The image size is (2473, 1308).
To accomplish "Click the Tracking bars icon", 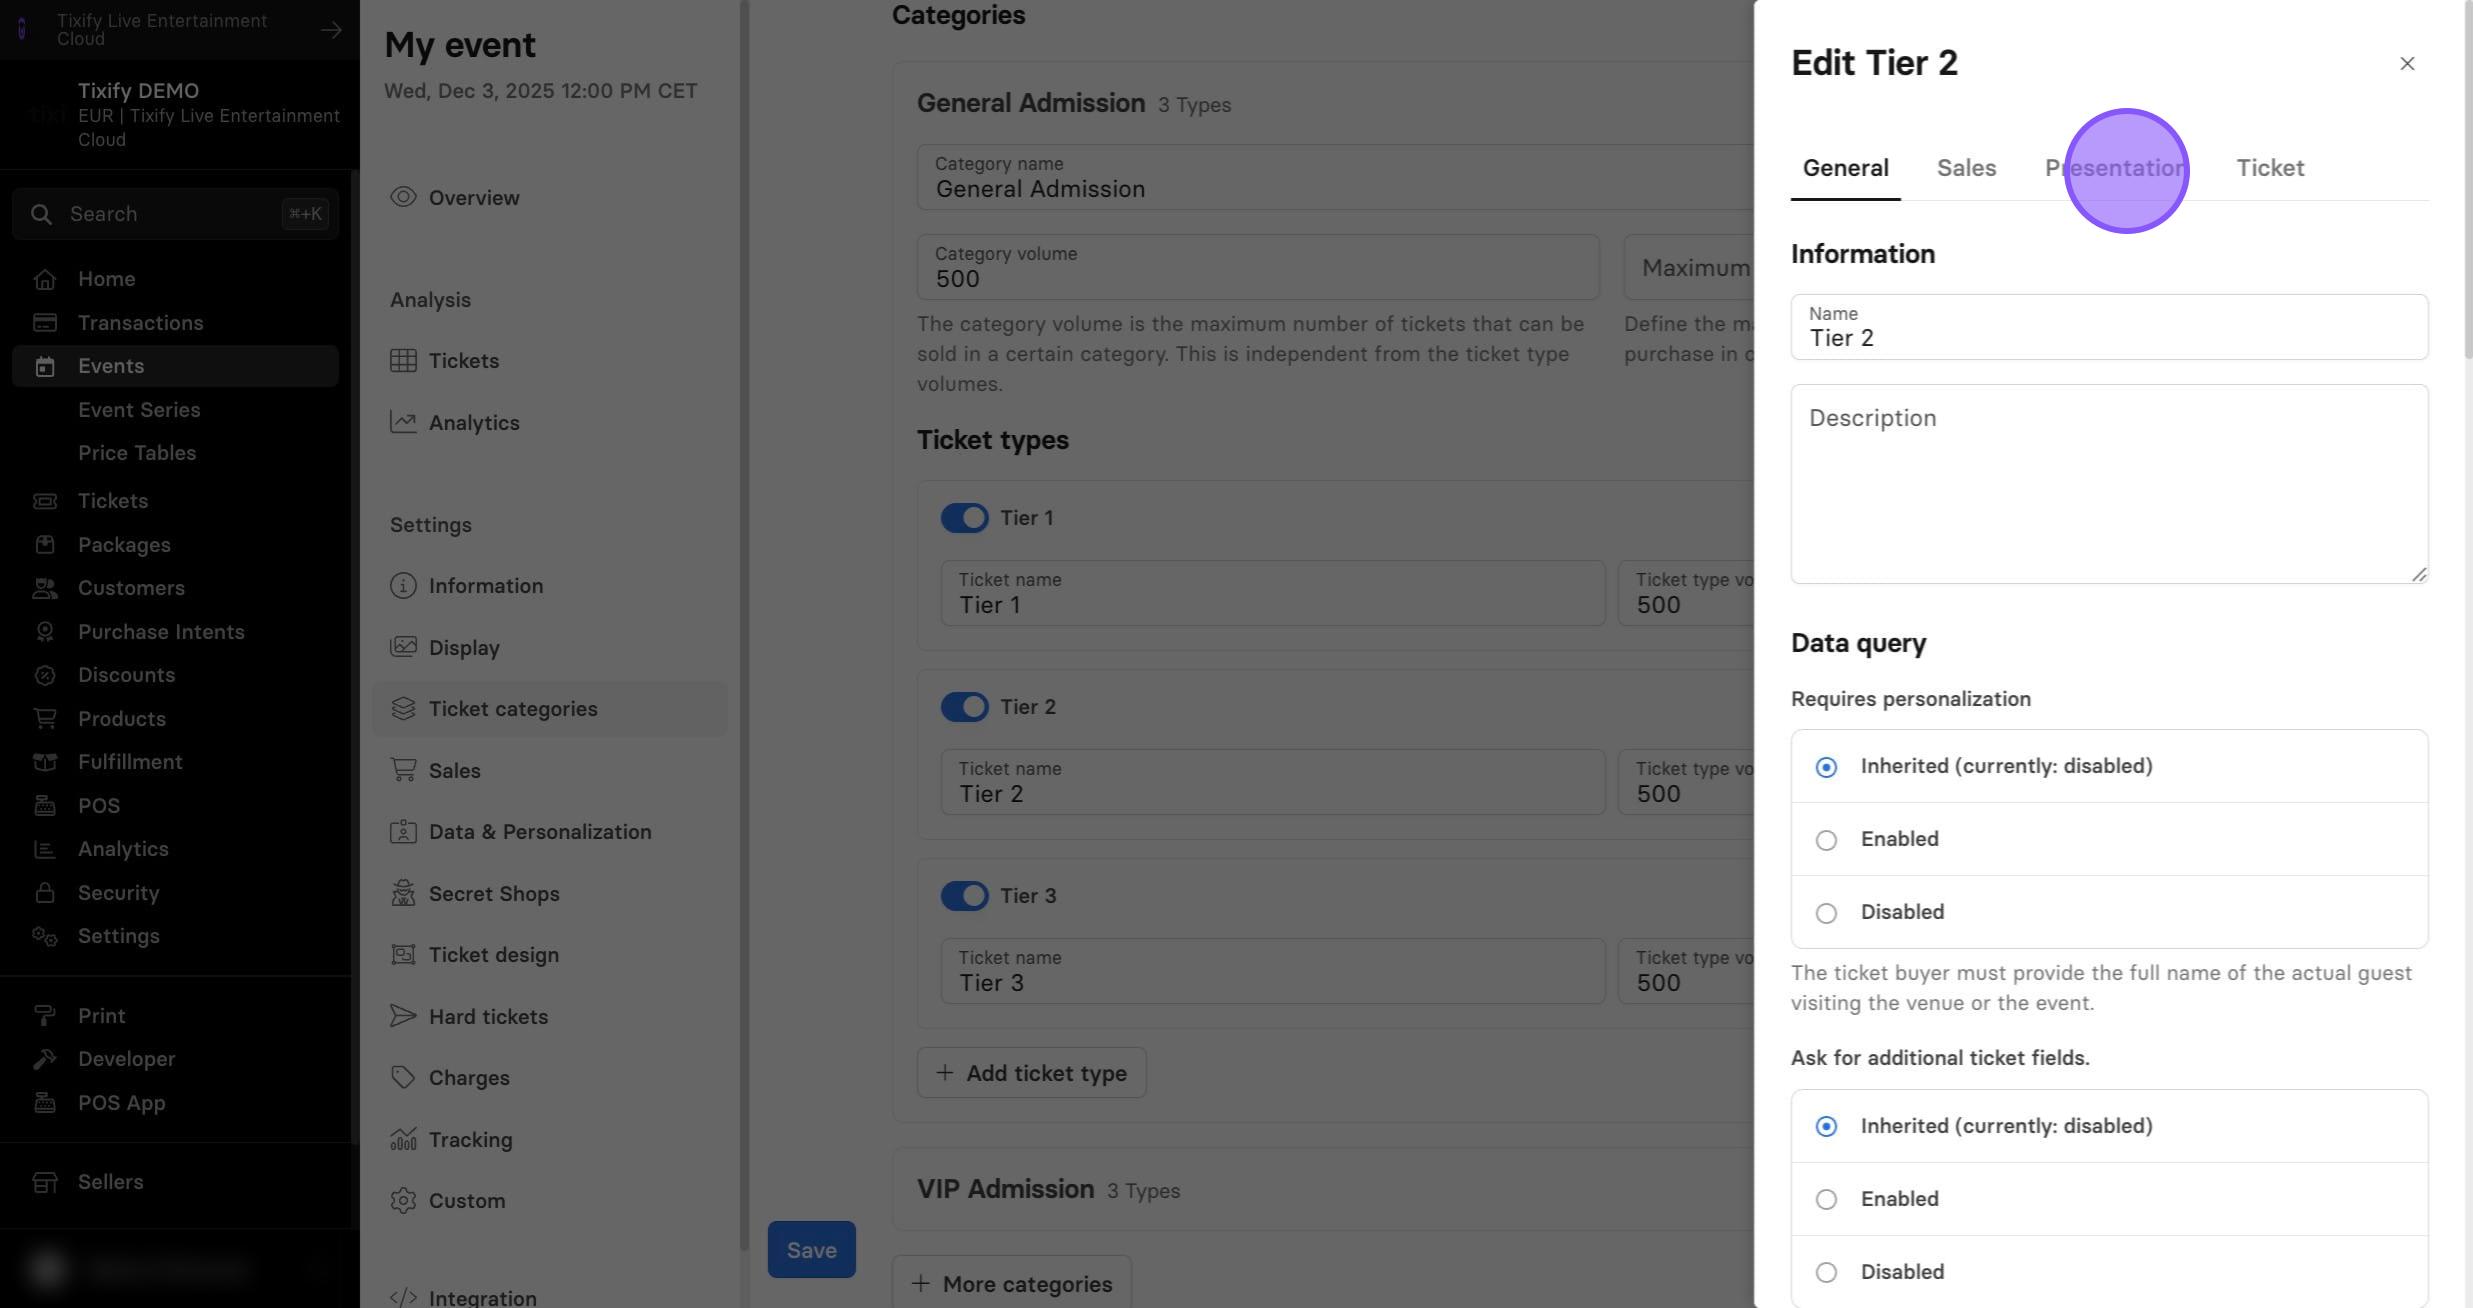I will (x=403, y=1140).
